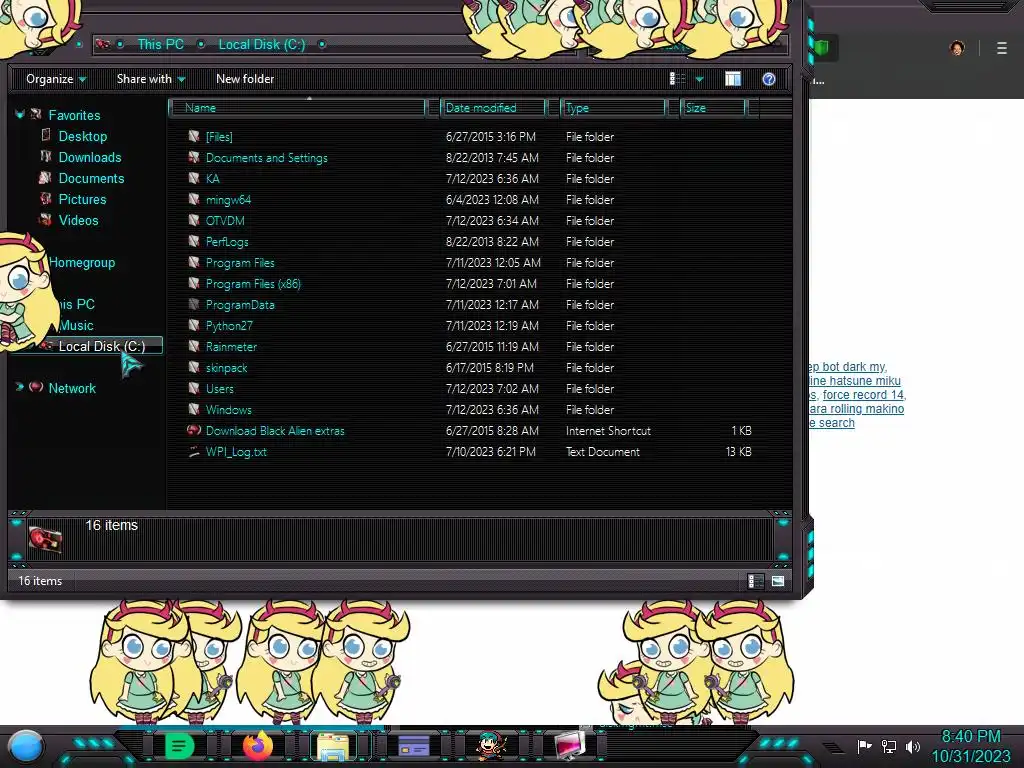This screenshot has height=768, width=1024.
Task: Open breadcrumb arrow after Local Disk (C:)
Action: [x=322, y=44]
